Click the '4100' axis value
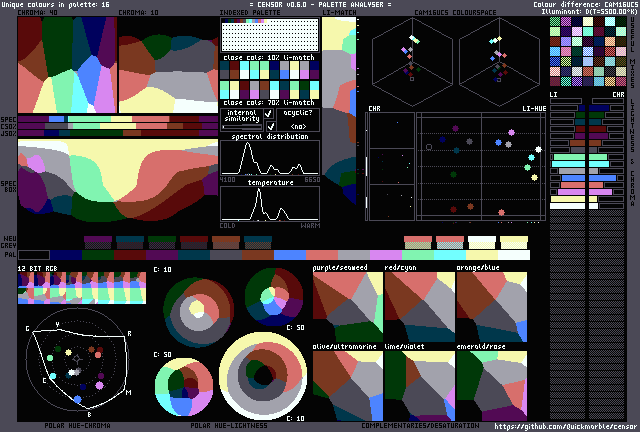 click(x=228, y=180)
